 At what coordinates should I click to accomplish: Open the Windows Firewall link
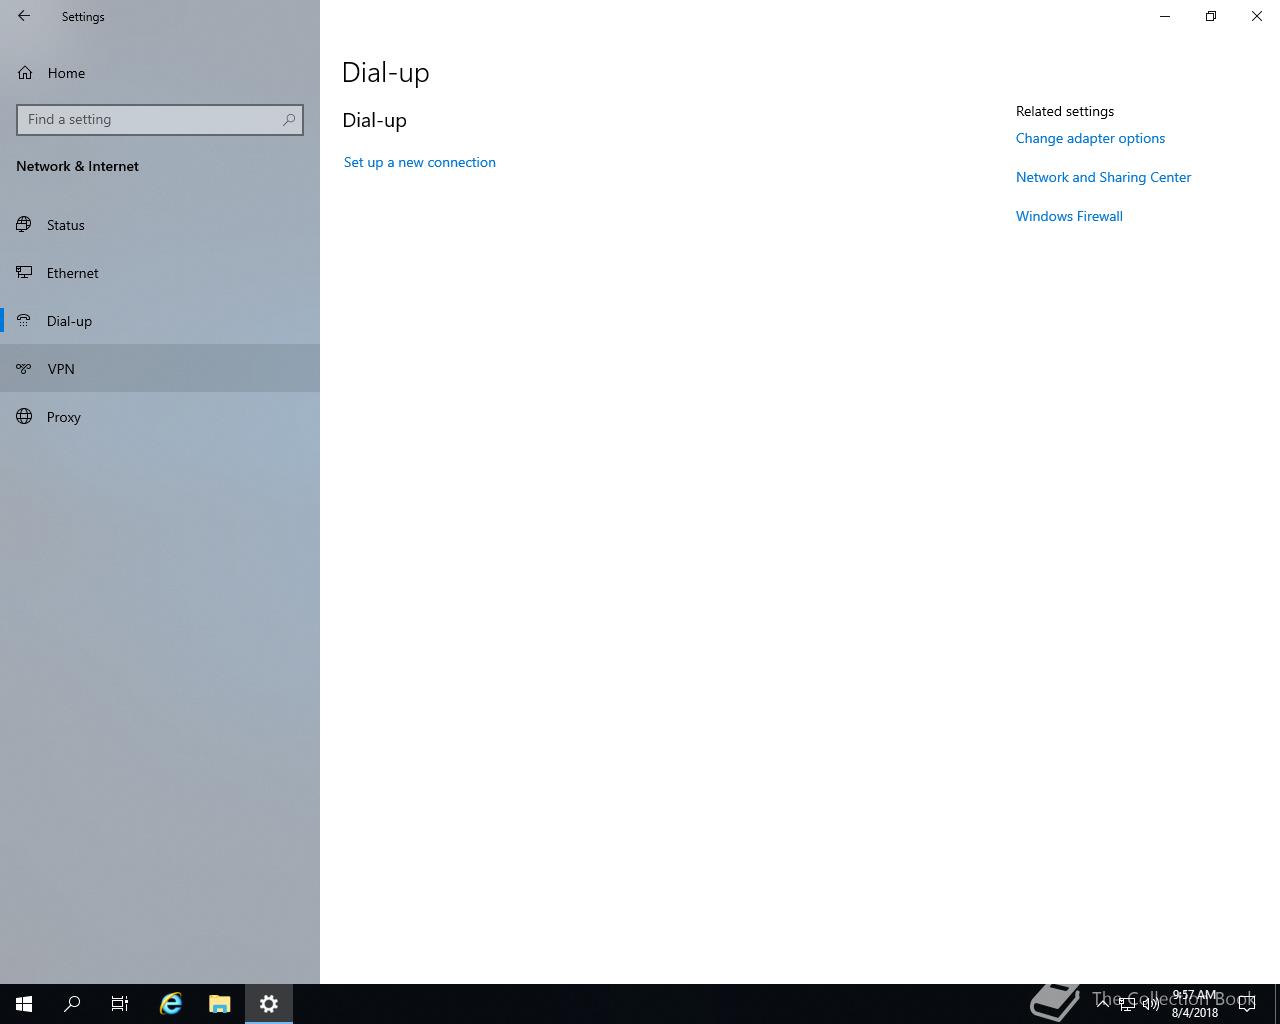[1069, 216]
